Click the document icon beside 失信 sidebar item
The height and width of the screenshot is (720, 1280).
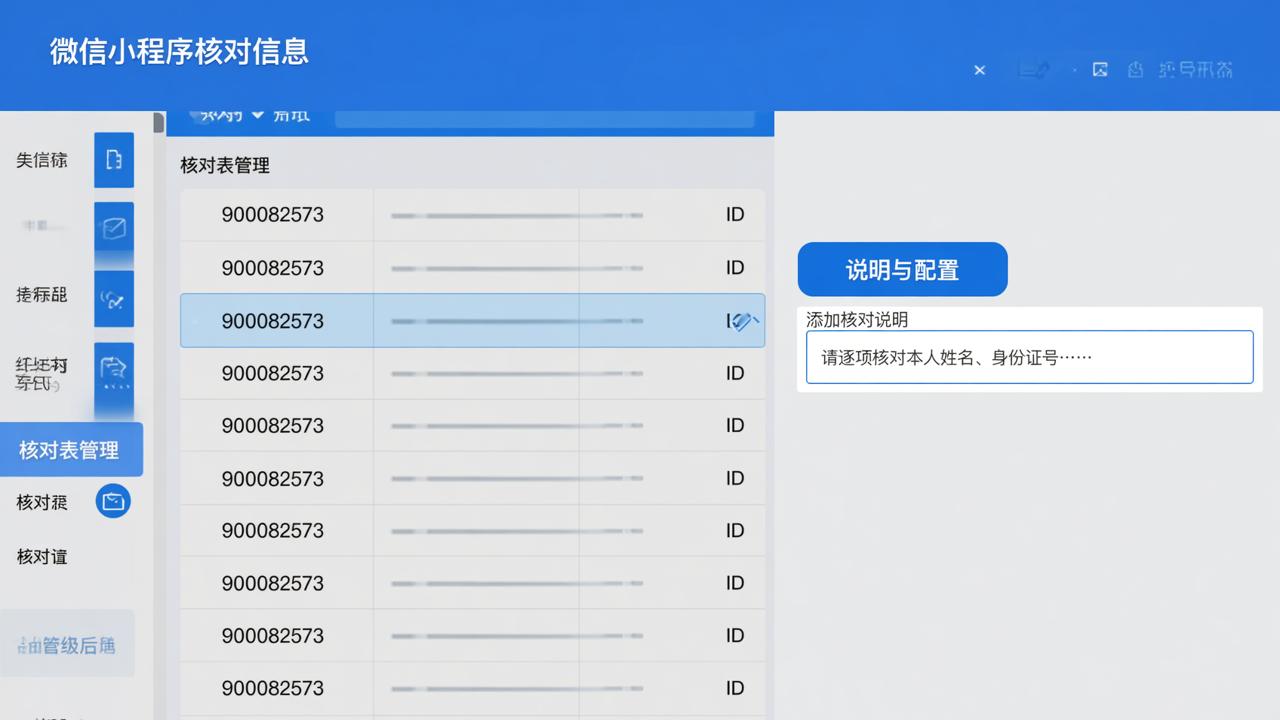pyautogui.click(x=114, y=160)
